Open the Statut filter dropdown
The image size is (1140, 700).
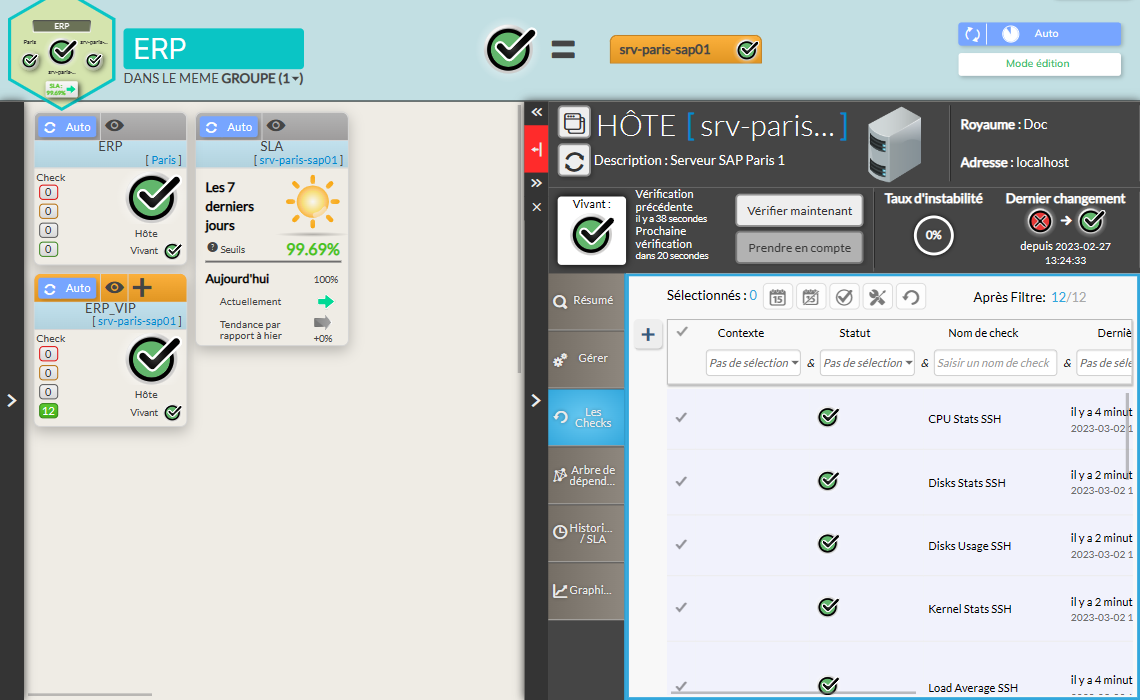click(867, 363)
